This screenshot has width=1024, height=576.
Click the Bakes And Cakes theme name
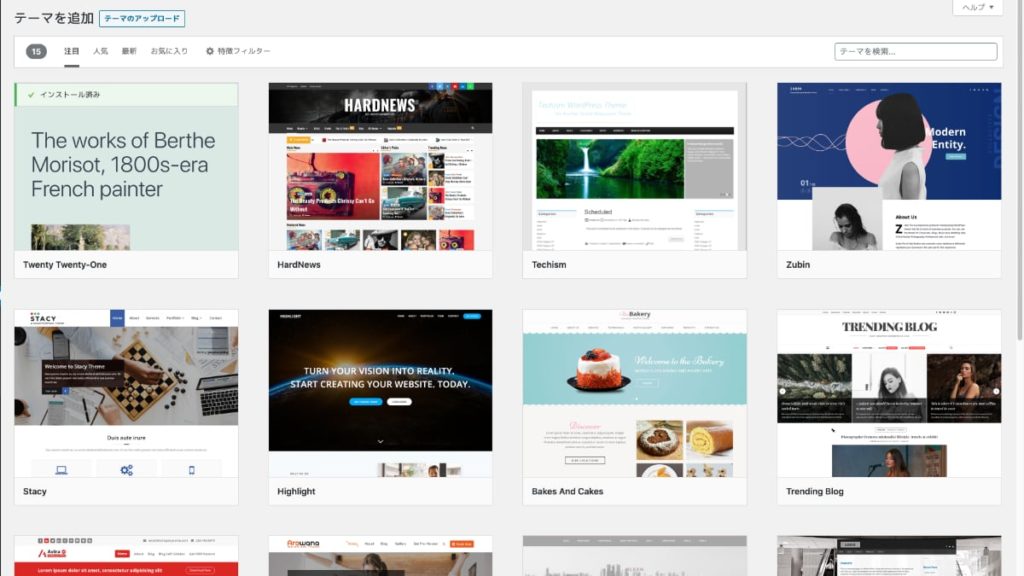(x=567, y=491)
